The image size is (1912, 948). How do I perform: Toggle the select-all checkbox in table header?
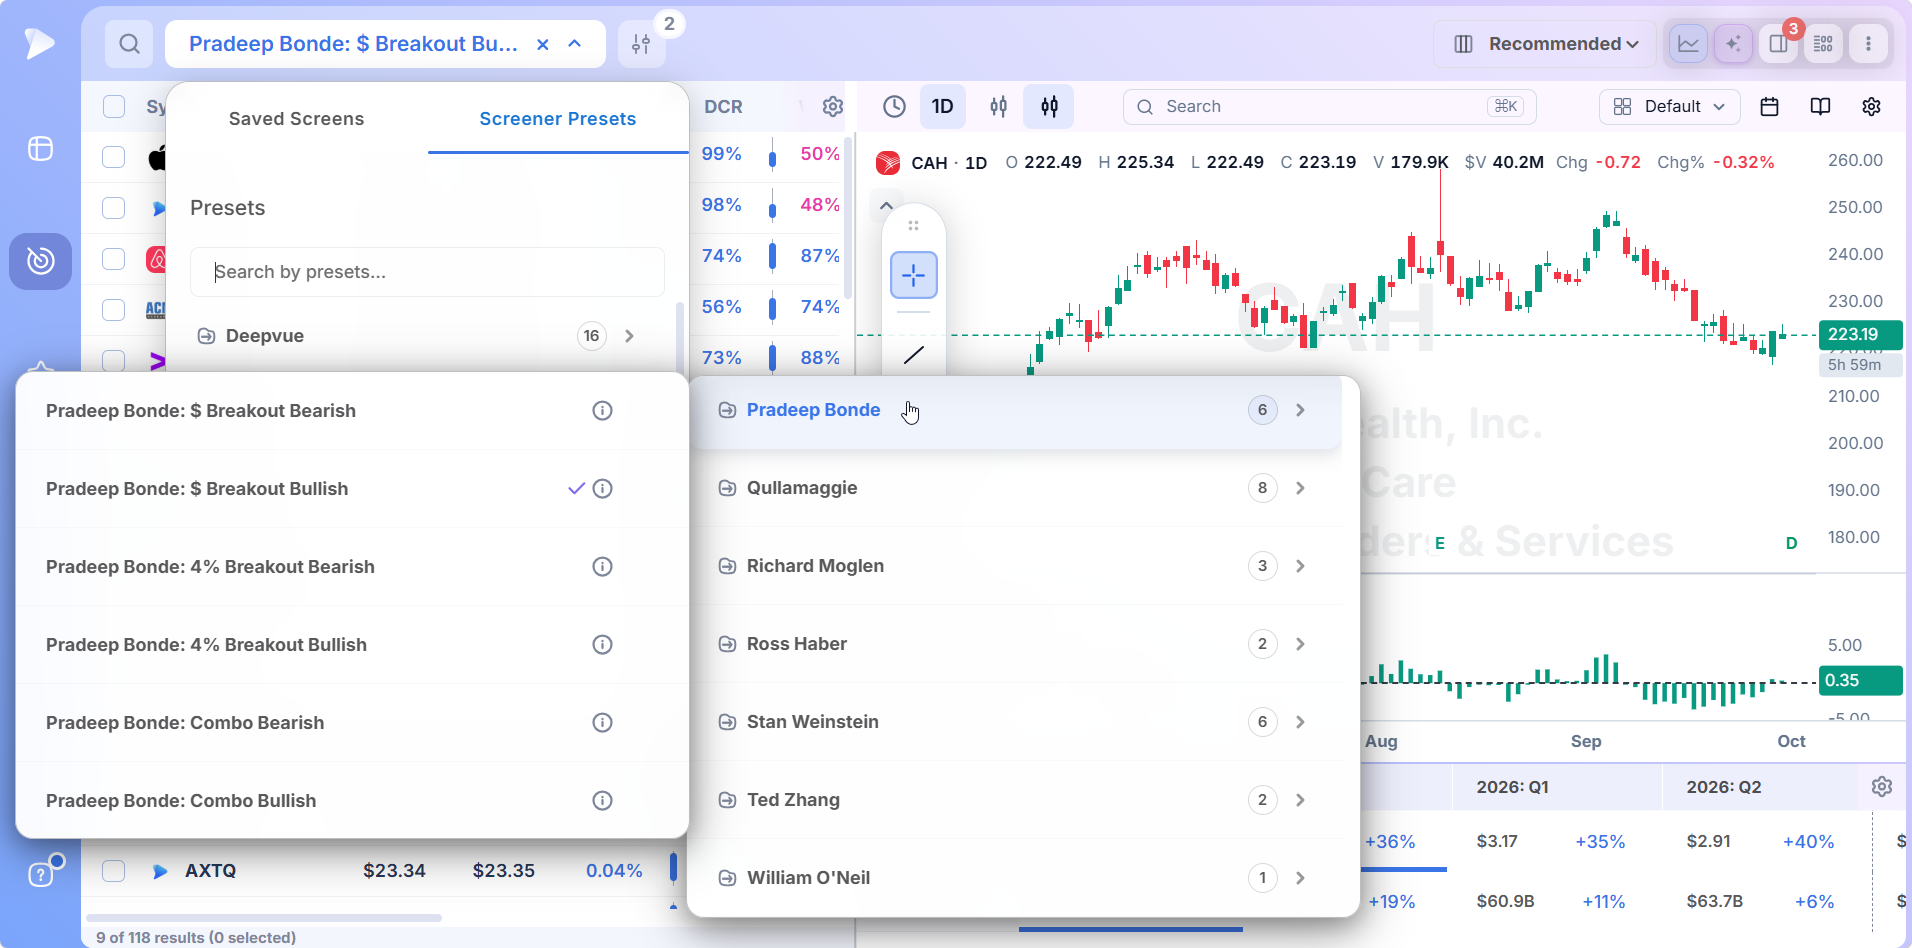coord(114,107)
